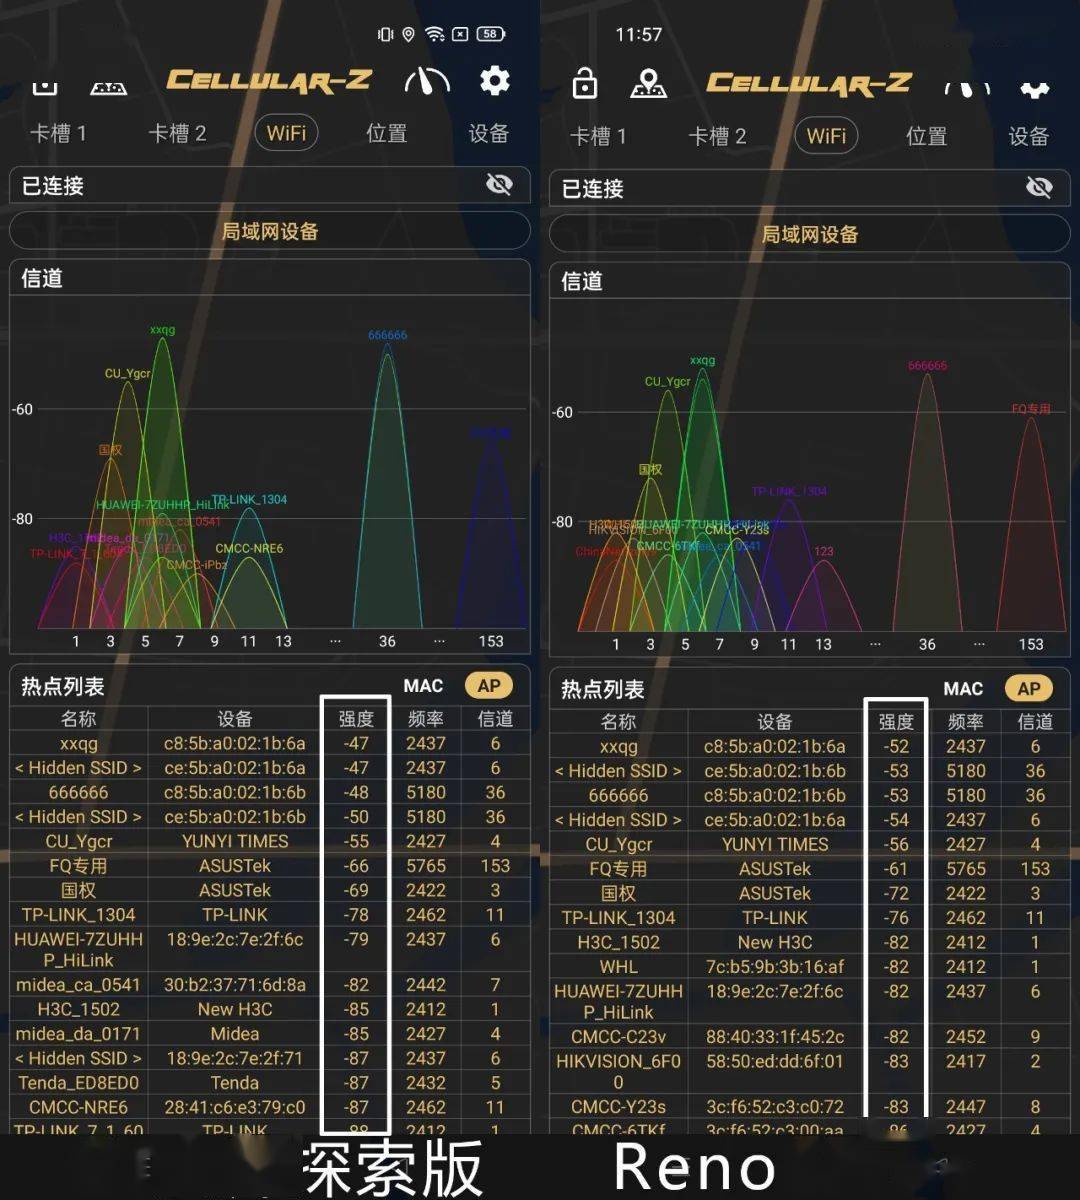This screenshot has width=1080, height=1200.
Task: Select 666666 row in 深索版 hotspot list
Action: point(270,792)
